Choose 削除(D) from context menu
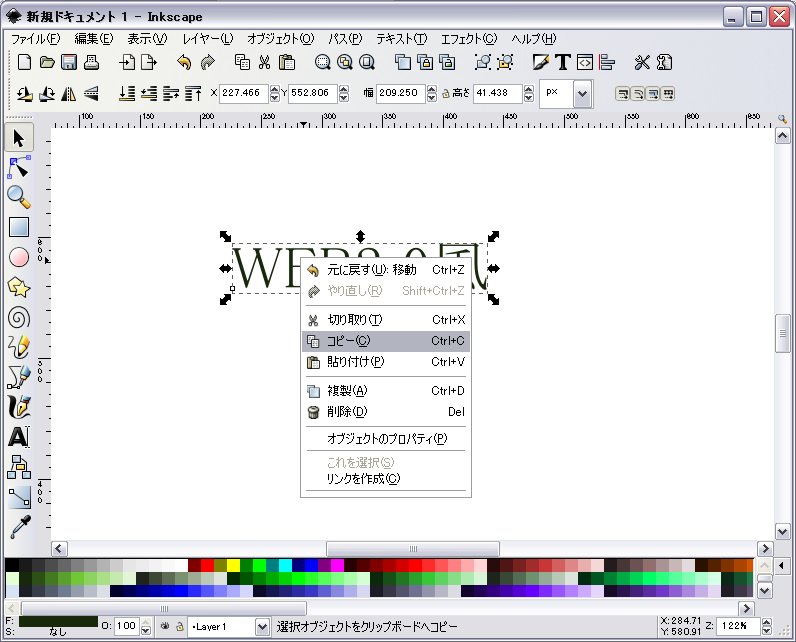Image resolution: width=796 pixels, height=642 pixels. 386,412
